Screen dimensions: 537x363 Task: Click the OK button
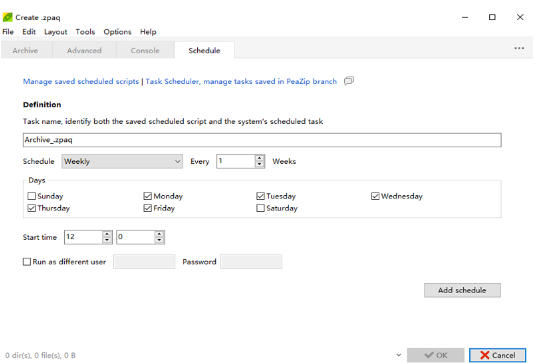[435, 355]
